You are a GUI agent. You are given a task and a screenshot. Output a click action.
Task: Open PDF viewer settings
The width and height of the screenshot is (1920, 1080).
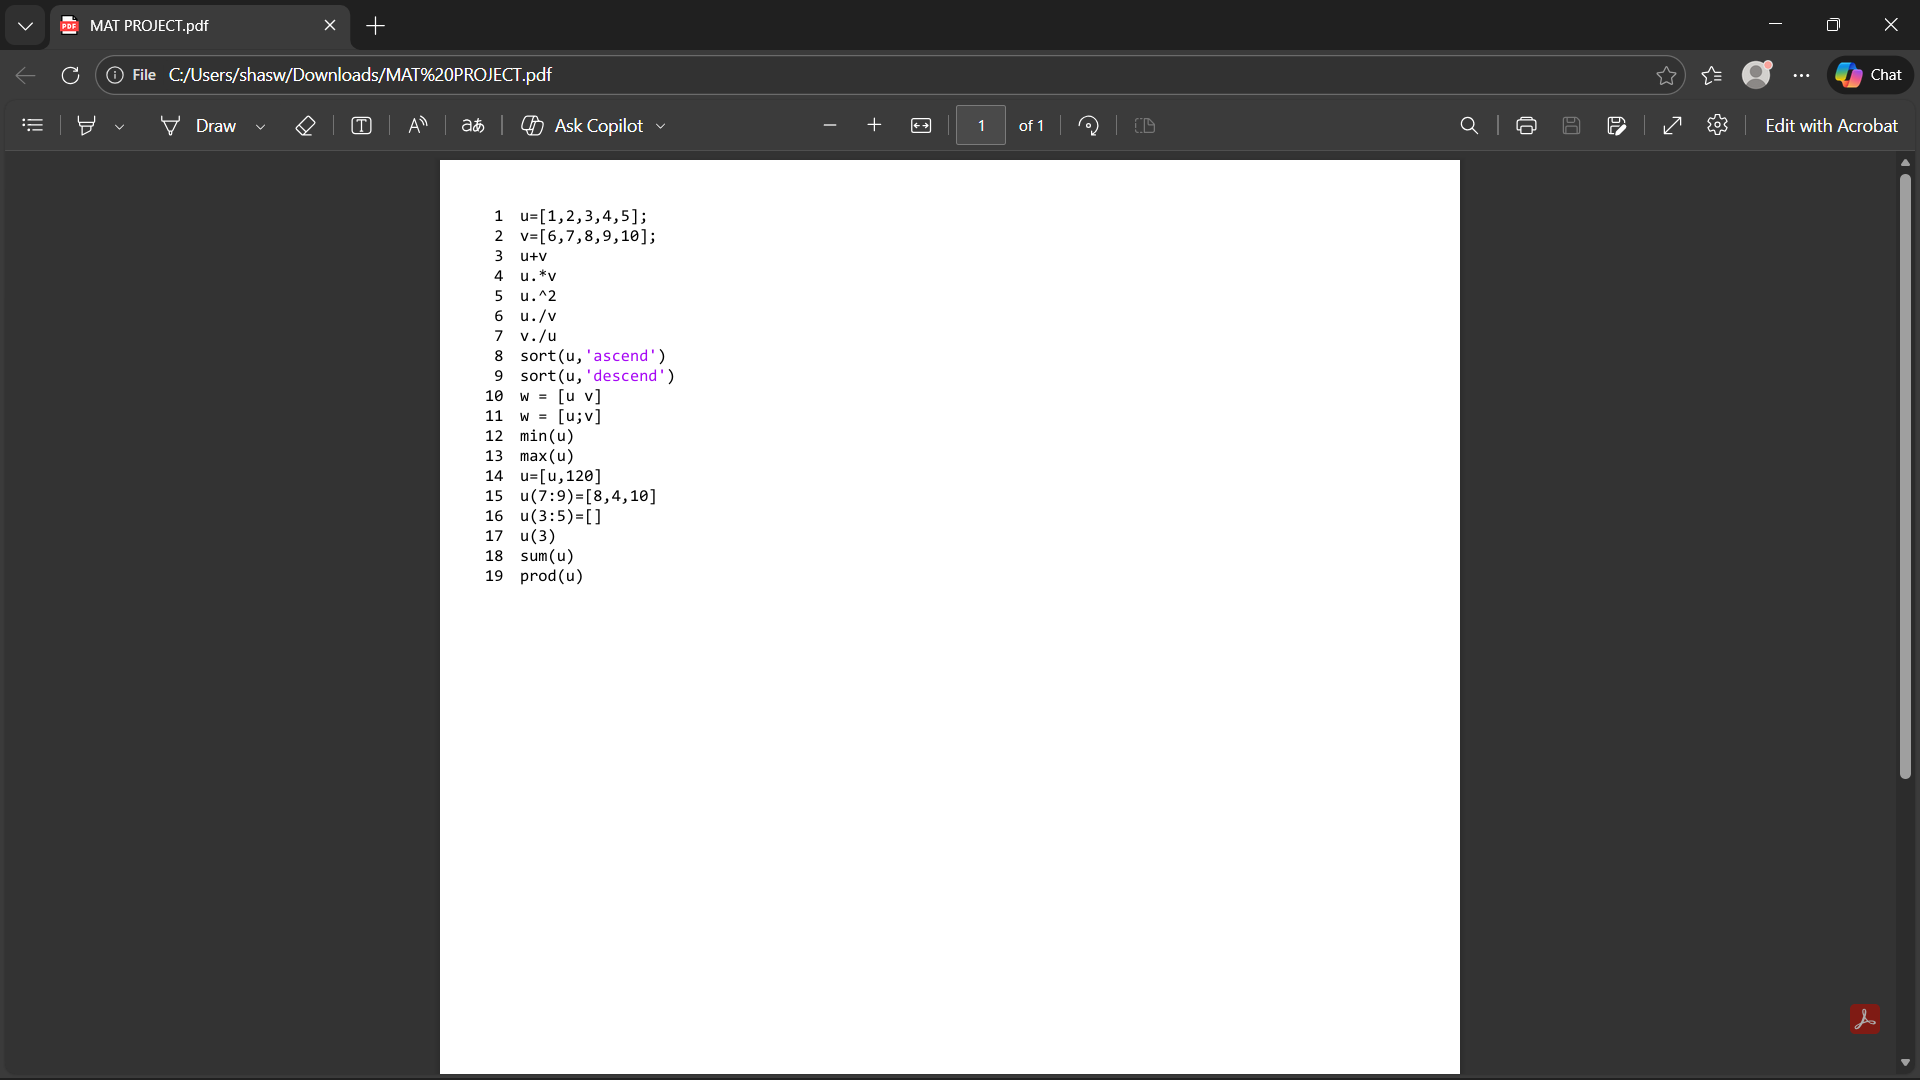(x=1718, y=125)
